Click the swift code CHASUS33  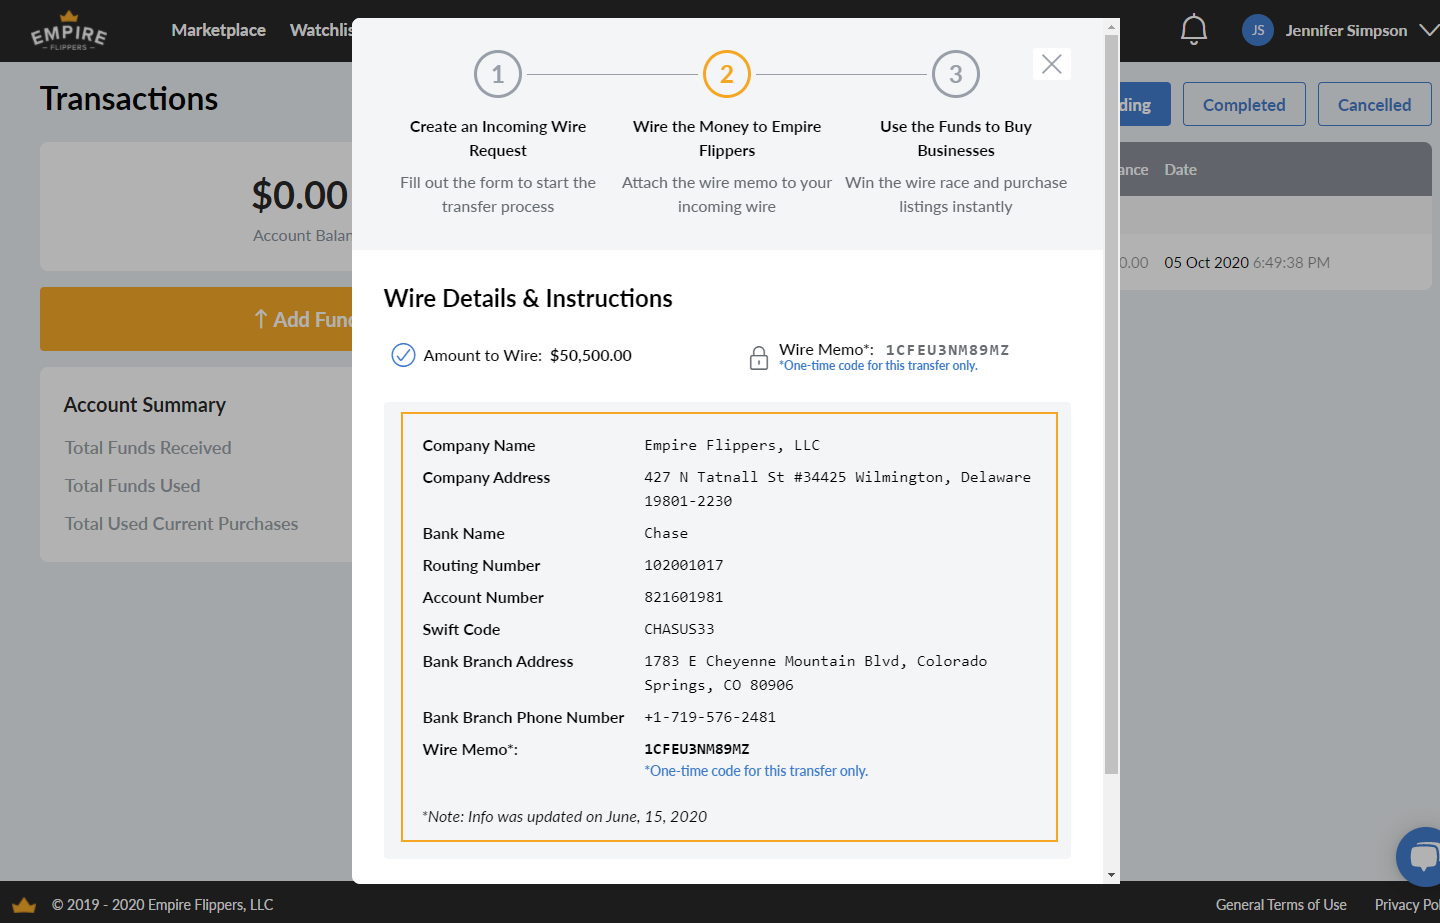tap(679, 629)
